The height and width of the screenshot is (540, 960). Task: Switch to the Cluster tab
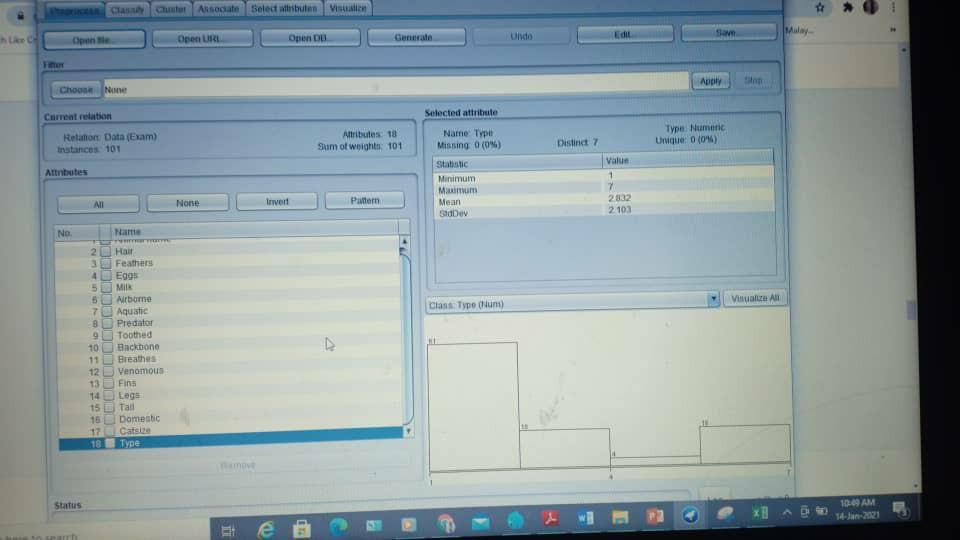click(x=171, y=9)
